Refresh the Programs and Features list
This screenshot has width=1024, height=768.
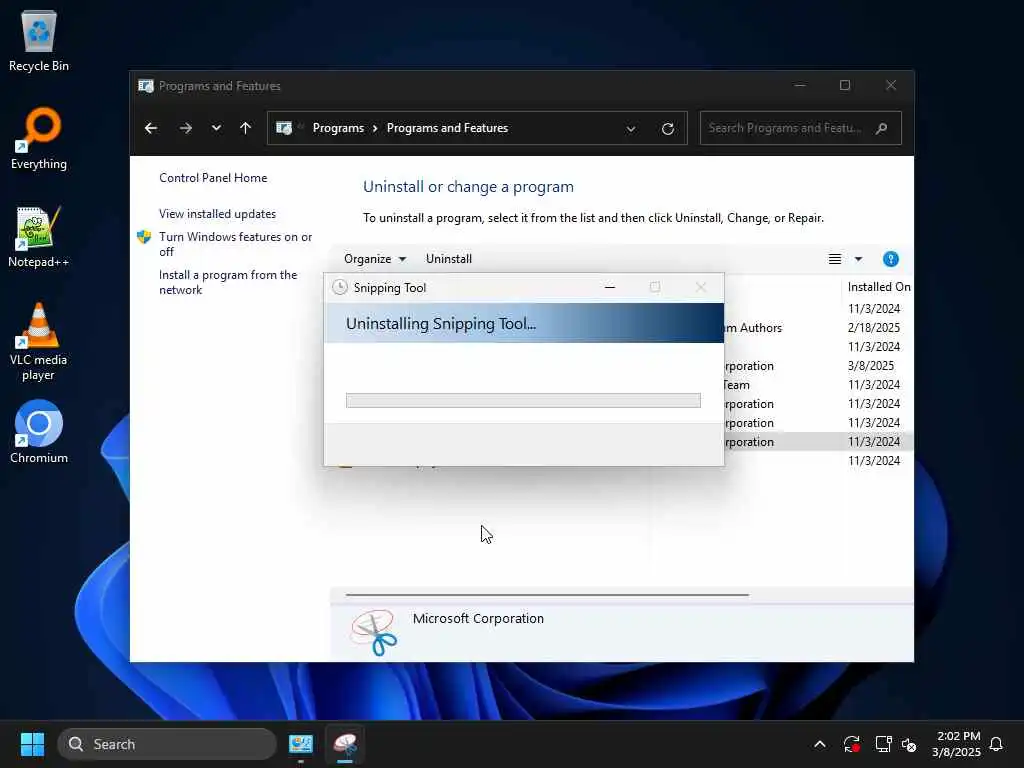[x=667, y=129]
